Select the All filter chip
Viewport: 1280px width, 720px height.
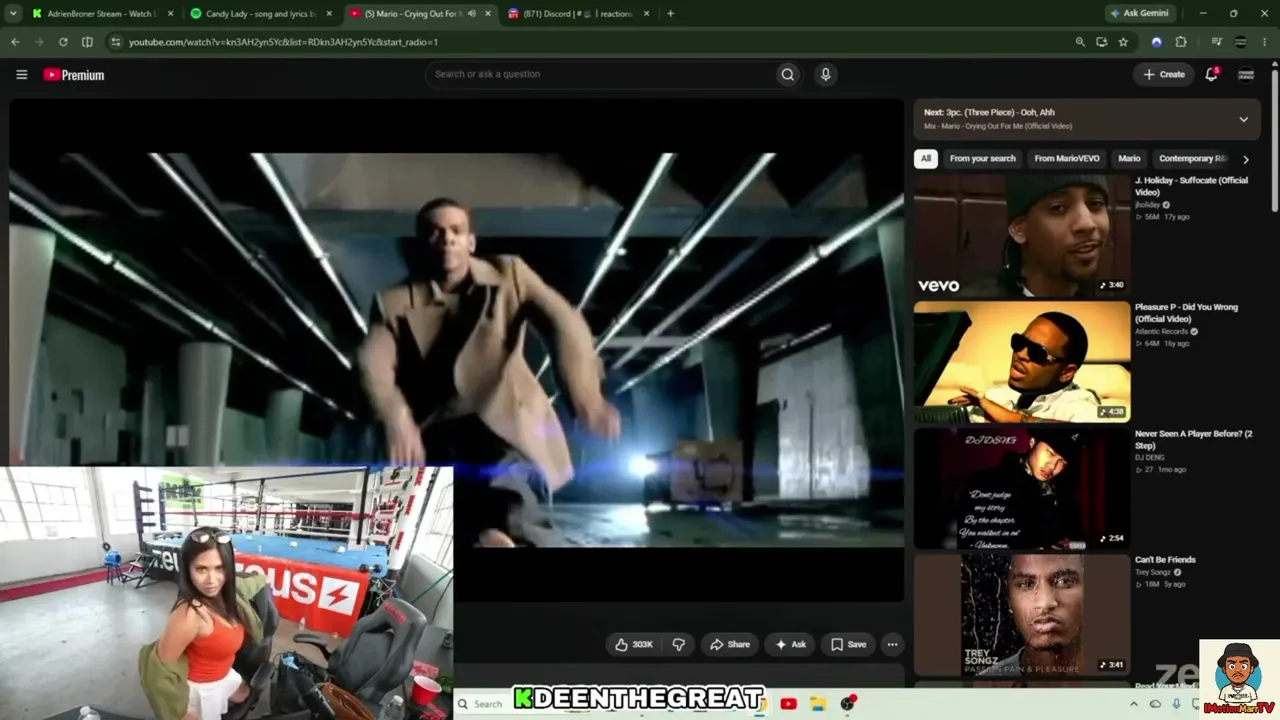click(926, 158)
